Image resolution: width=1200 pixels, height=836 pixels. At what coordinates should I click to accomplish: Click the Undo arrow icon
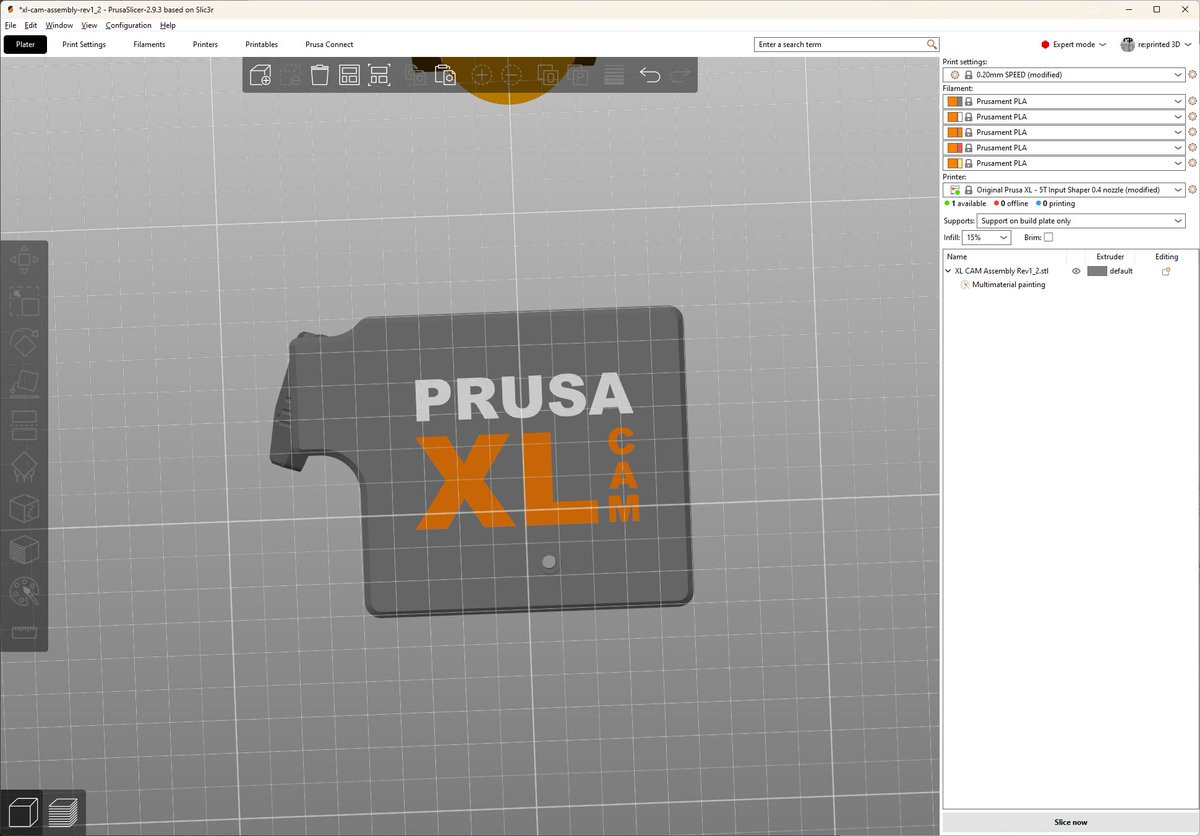(x=650, y=75)
